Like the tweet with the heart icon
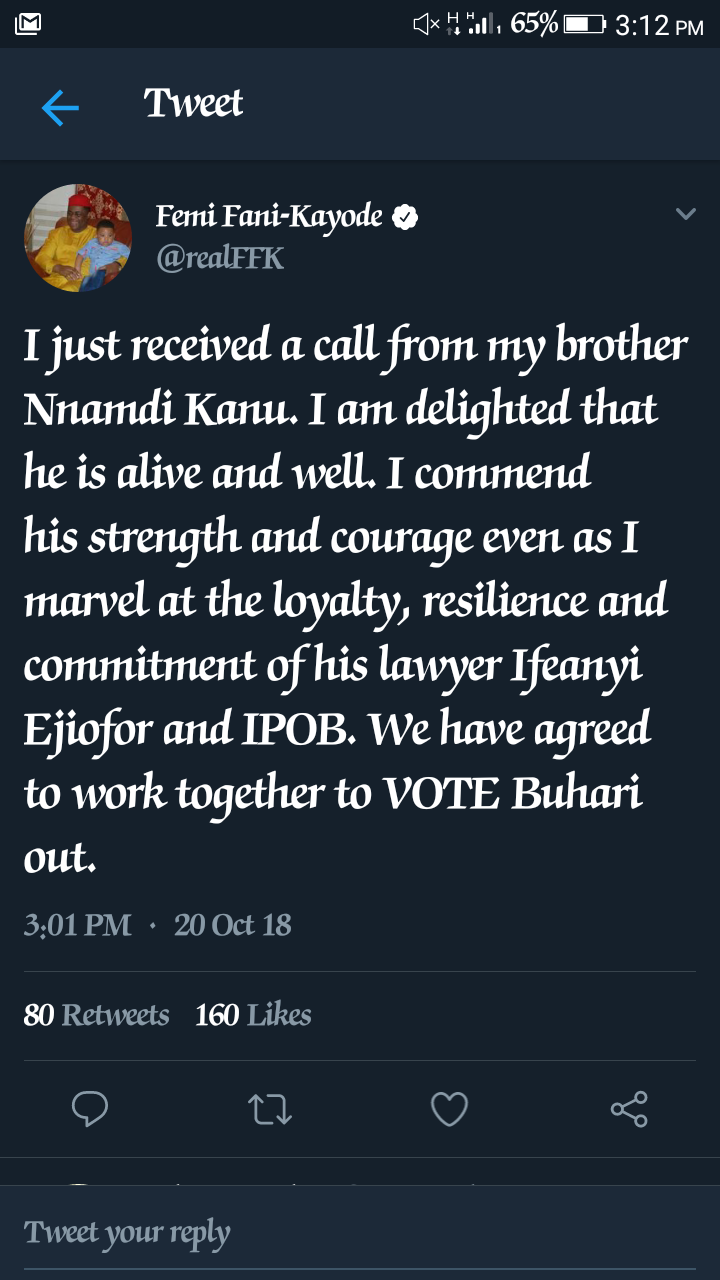 (x=449, y=1109)
